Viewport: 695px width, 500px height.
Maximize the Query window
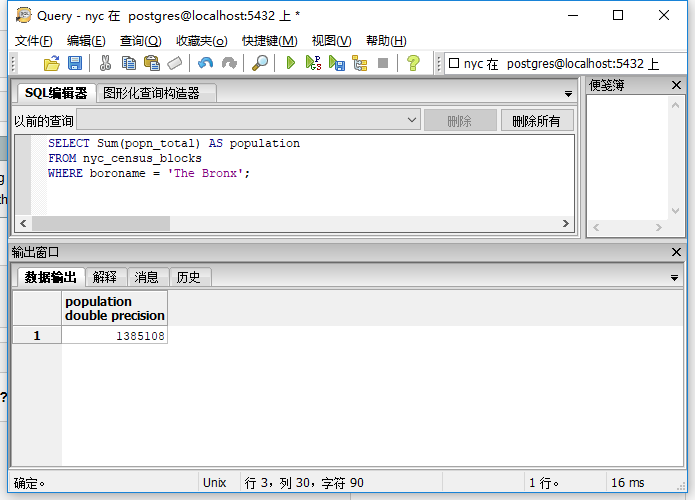point(618,16)
